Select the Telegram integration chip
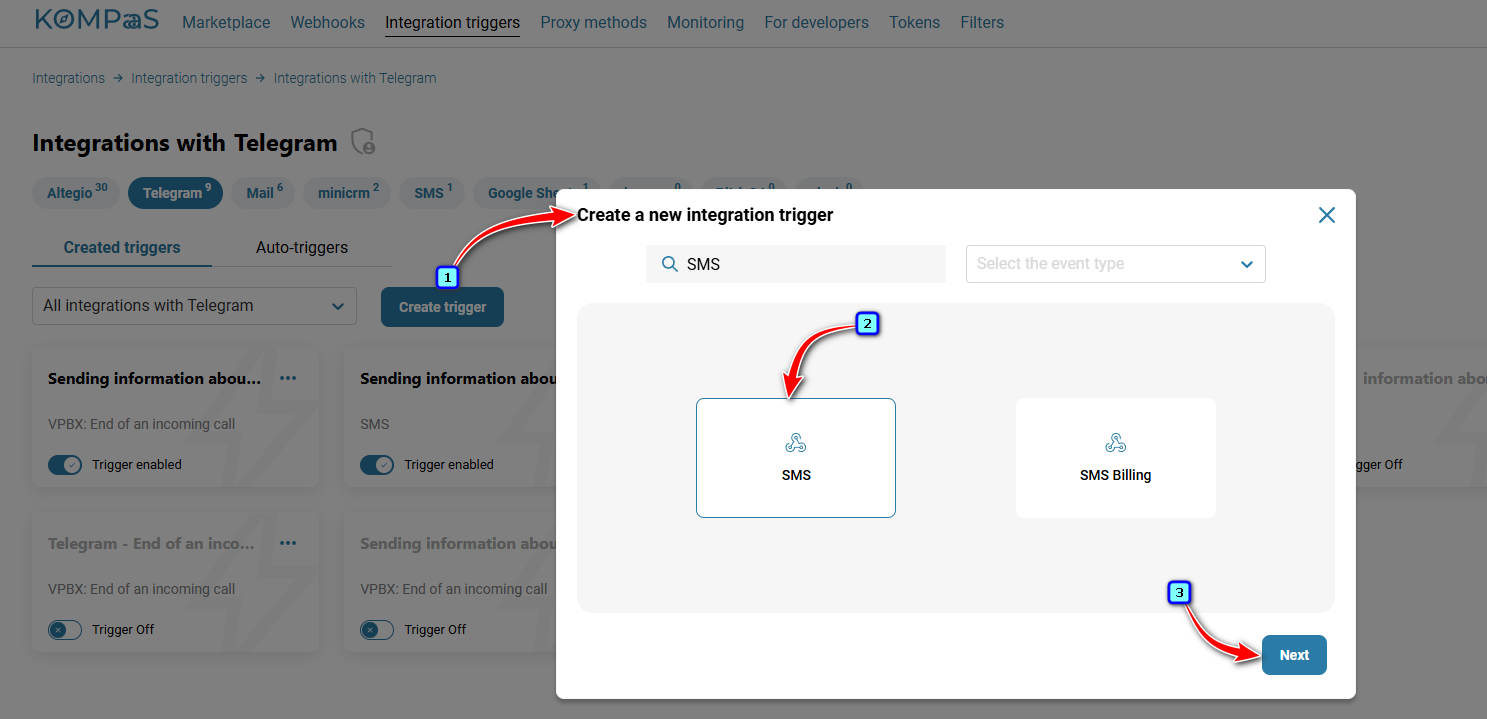 (176, 193)
